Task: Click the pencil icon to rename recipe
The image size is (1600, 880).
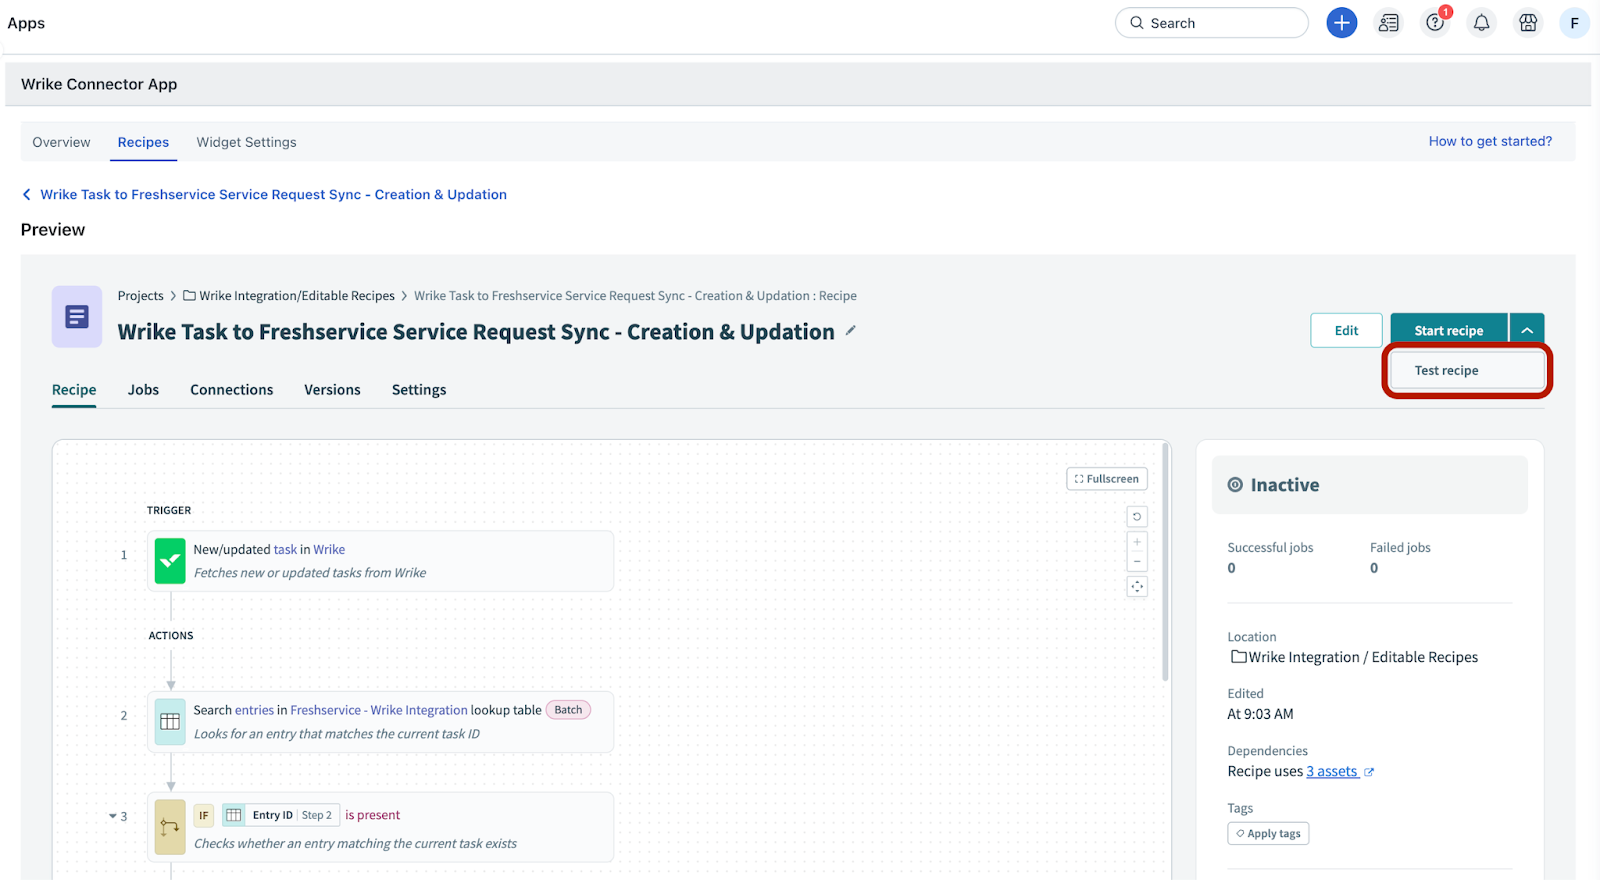Action: click(x=850, y=330)
